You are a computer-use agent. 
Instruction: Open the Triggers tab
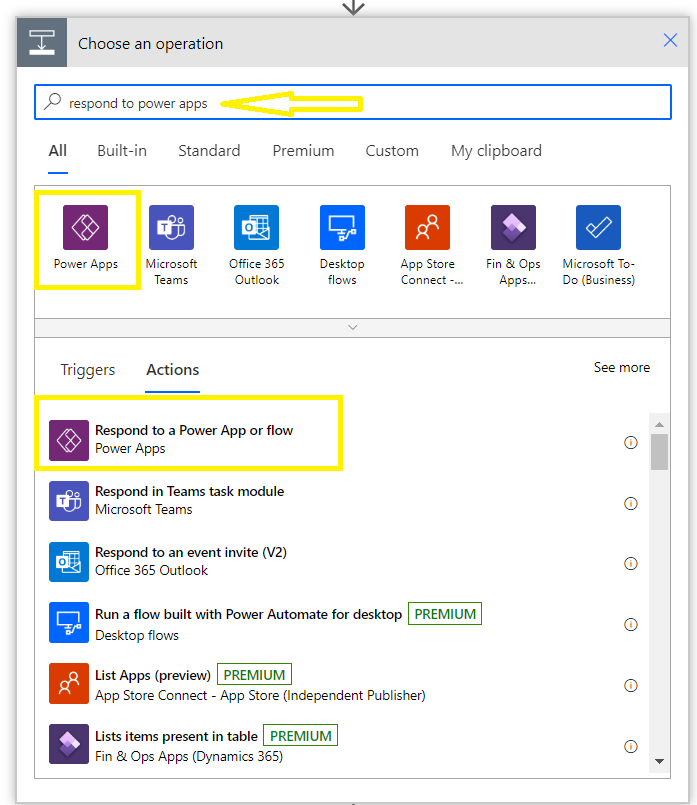tap(88, 370)
